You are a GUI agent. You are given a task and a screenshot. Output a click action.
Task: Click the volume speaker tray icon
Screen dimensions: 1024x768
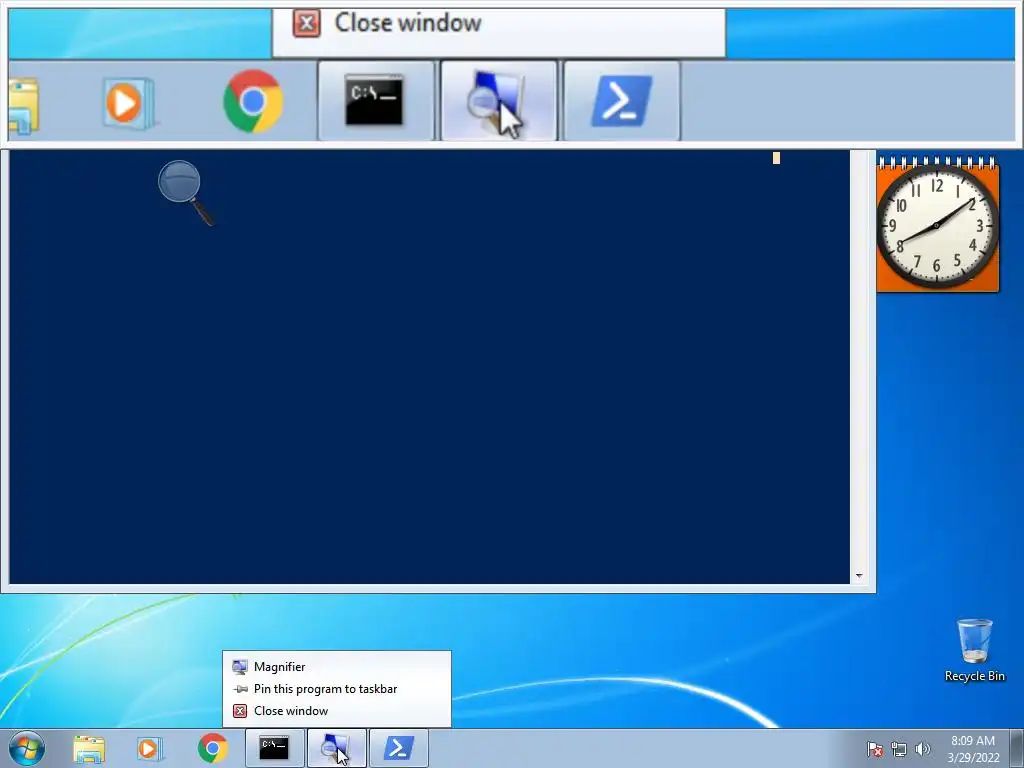pos(922,749)
